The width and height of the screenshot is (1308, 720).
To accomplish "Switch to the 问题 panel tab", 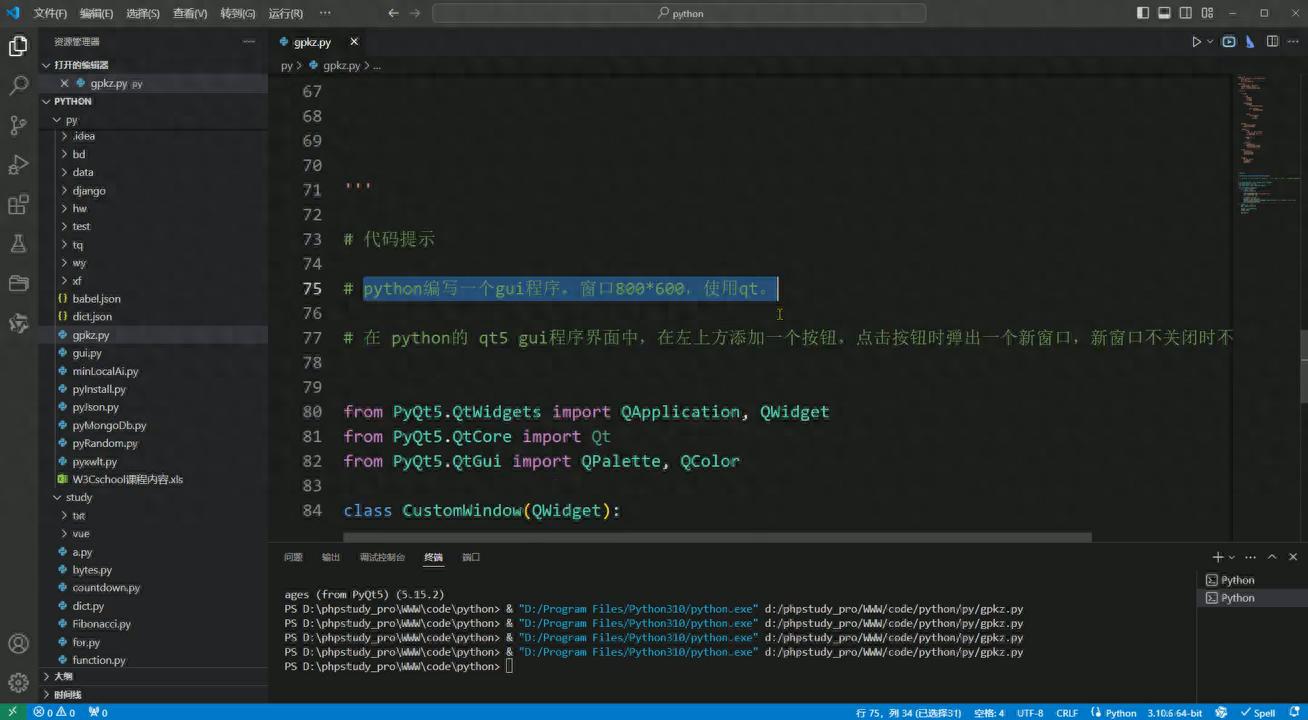I will pyautogui.click(x=293, y=557).
